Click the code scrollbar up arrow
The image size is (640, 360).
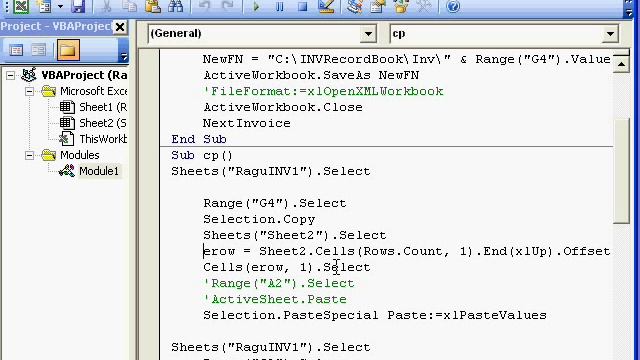pos(621,64)
